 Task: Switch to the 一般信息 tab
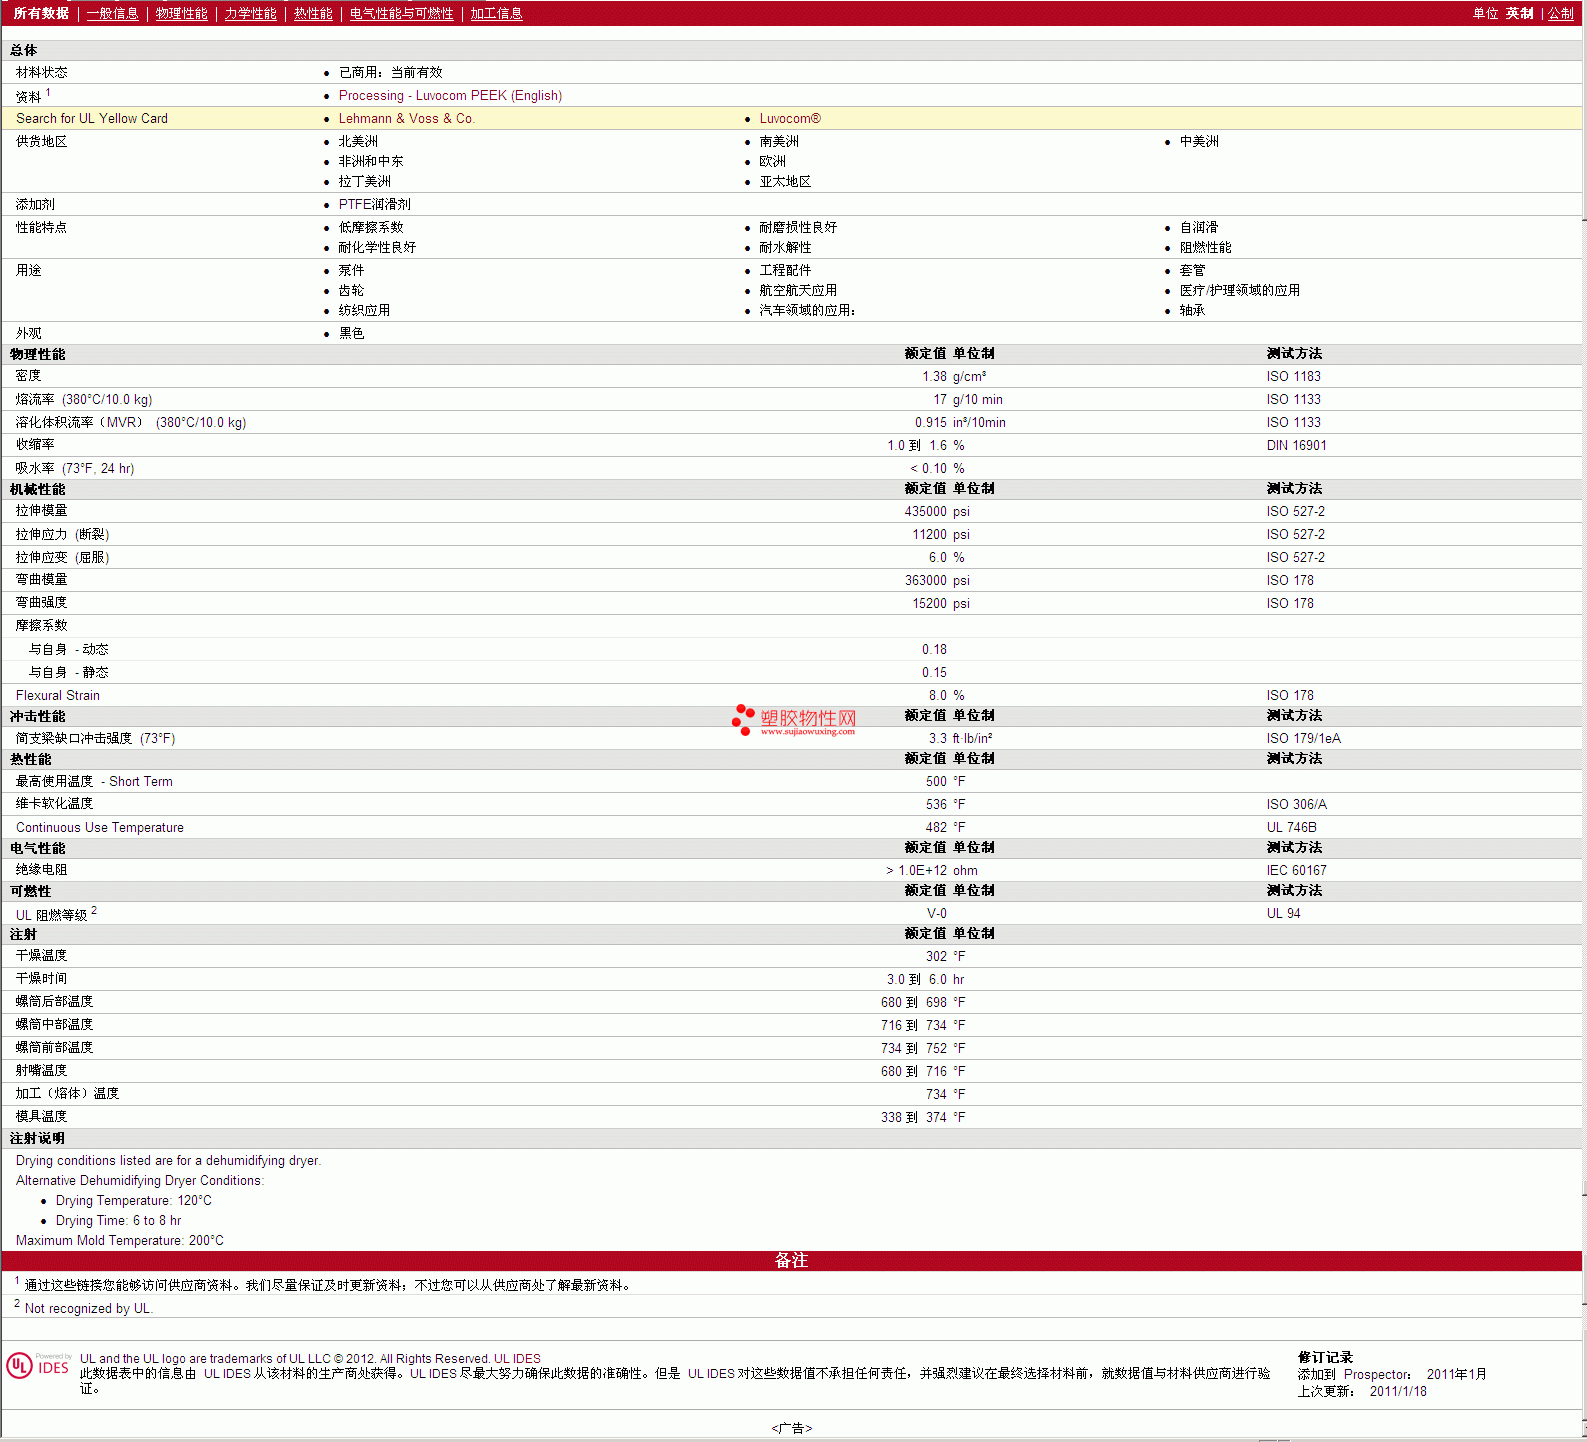point(112,14)
